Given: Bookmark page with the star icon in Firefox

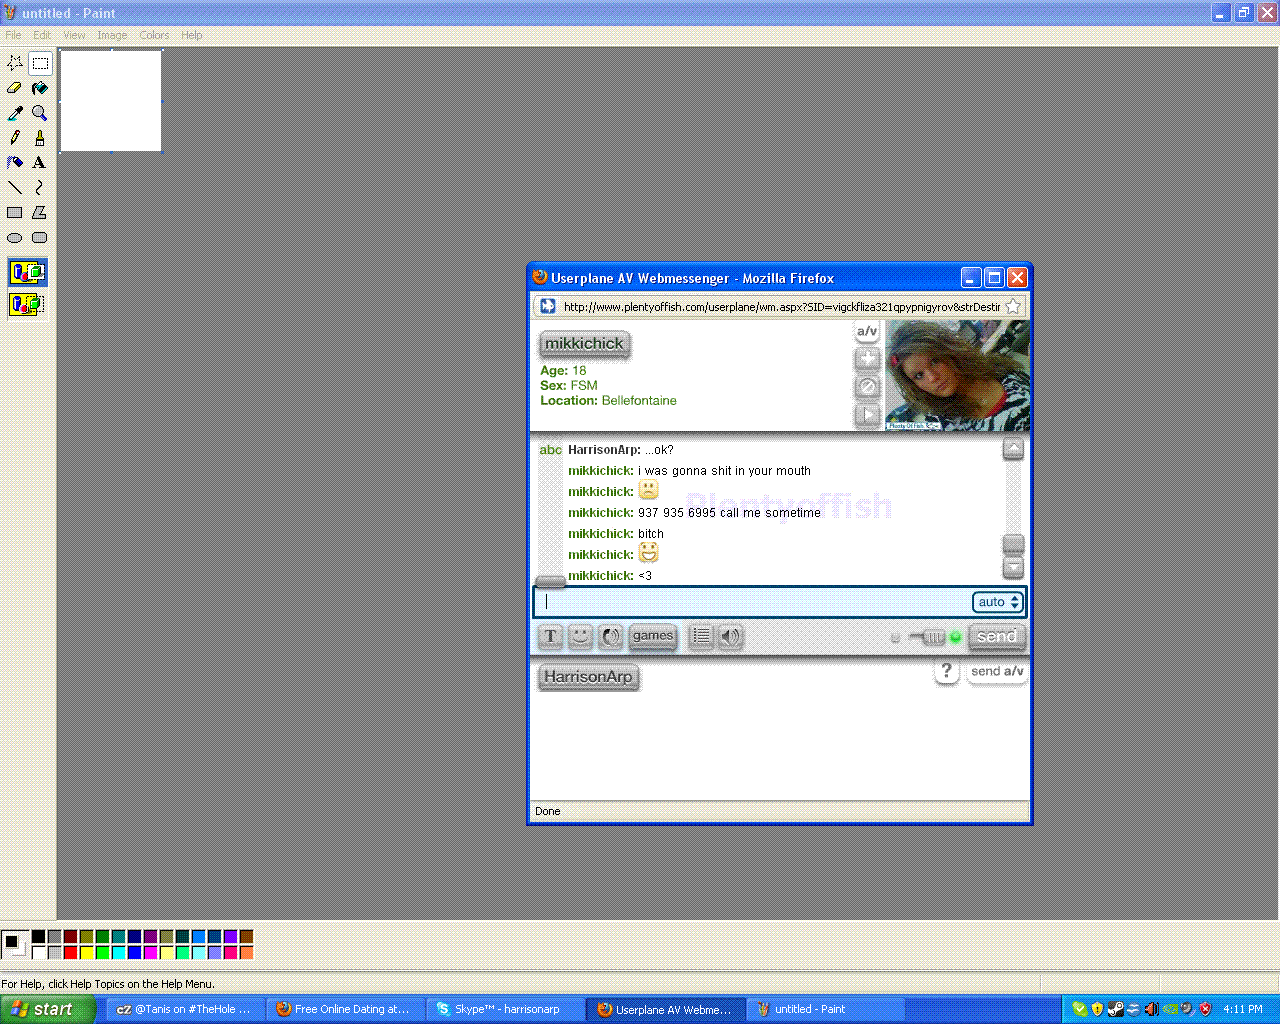Looking at the screenshot, I should 1013,306.
